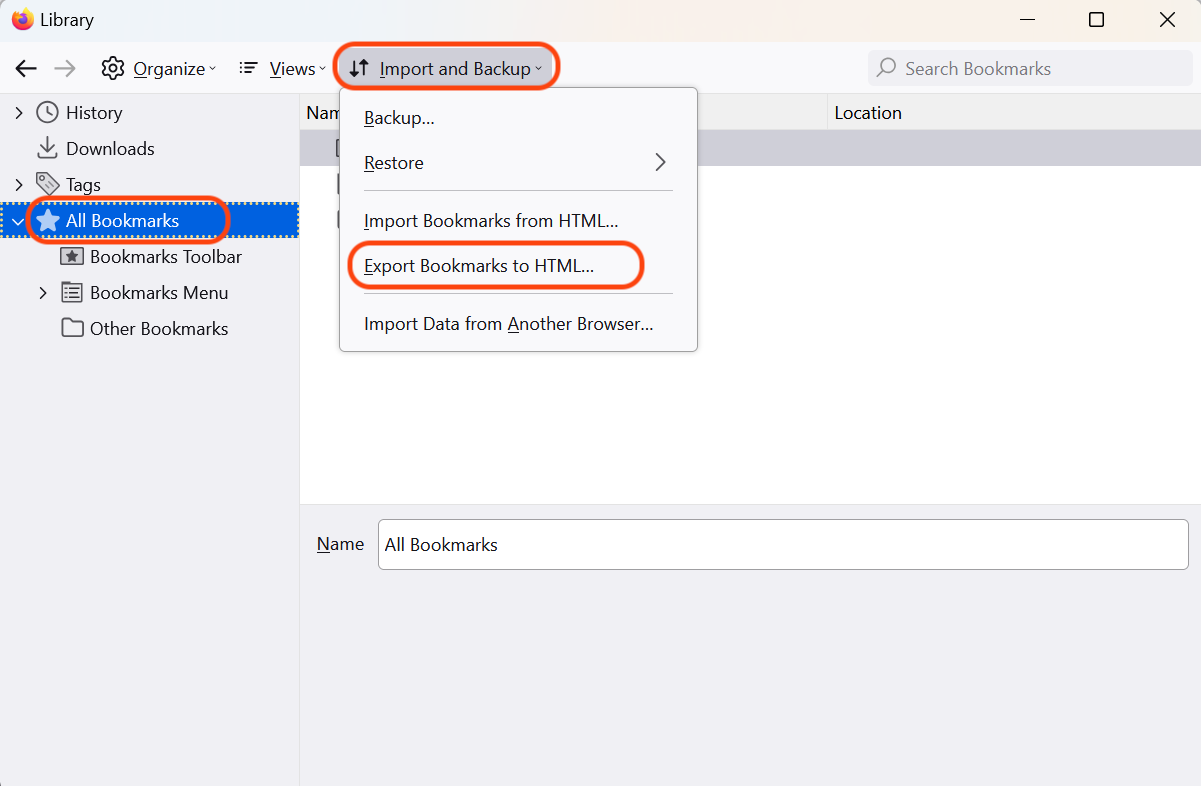Viewport: 1201px width, 786px height.
Task: Click the Name field containing All Bookmarks
Action: pyautogui.click(x=783, y=545)
